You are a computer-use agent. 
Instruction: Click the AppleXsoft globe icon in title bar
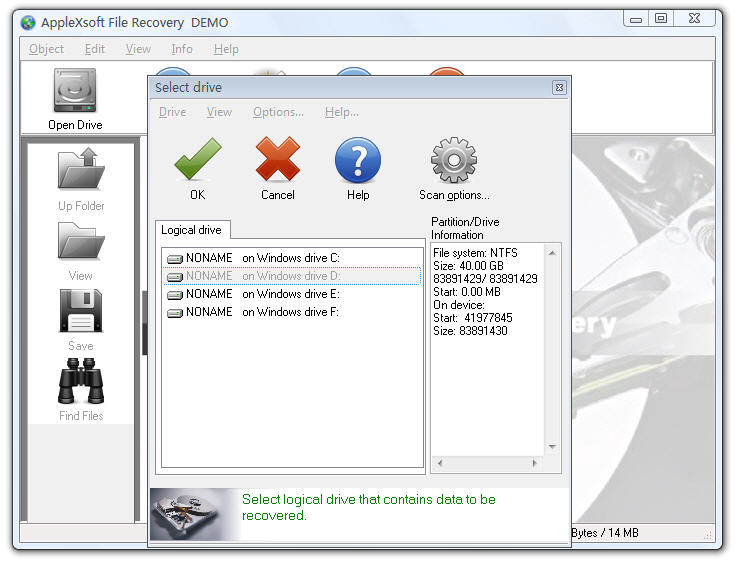[x=28, y=22]
